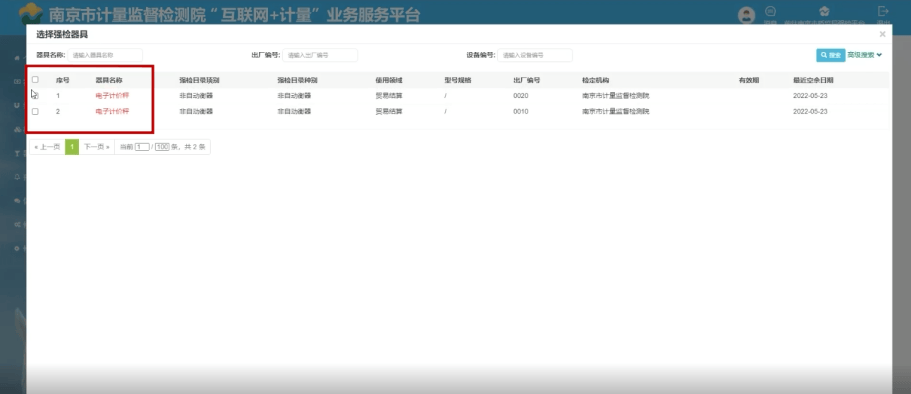Tick the checkbox for row 1
The height and width of the screenshot is (394, 911).
35,95
